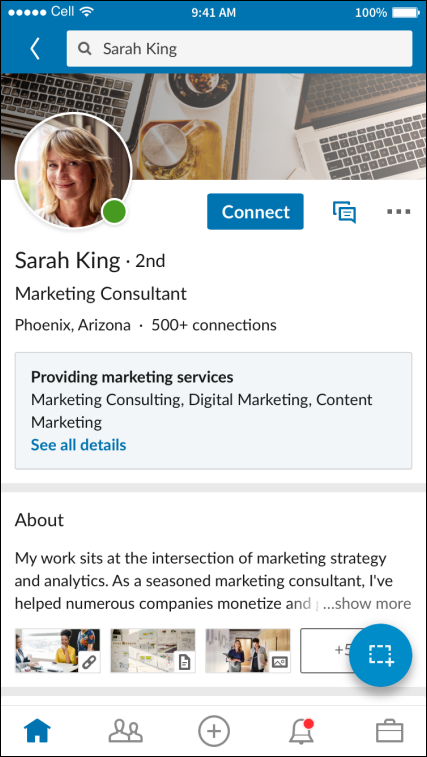Open the three-dot more options menu

click(399, 211)
